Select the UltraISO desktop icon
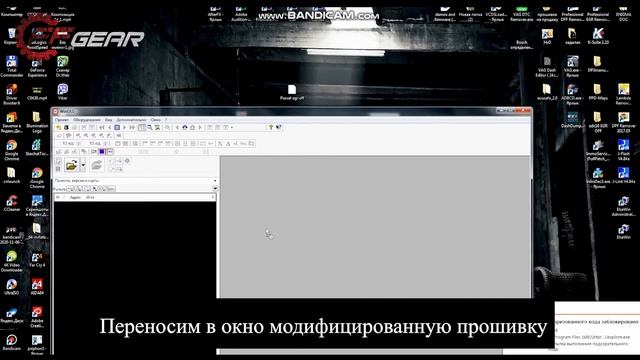640x360 pixels. [11, 287]
